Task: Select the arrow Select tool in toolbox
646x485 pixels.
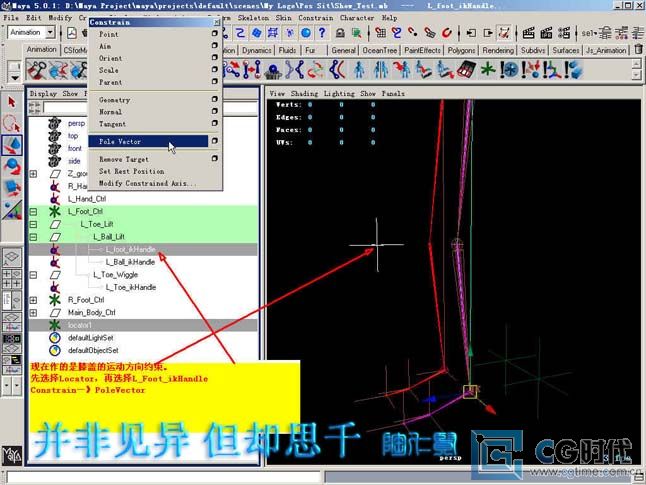Action: [12, 101]
